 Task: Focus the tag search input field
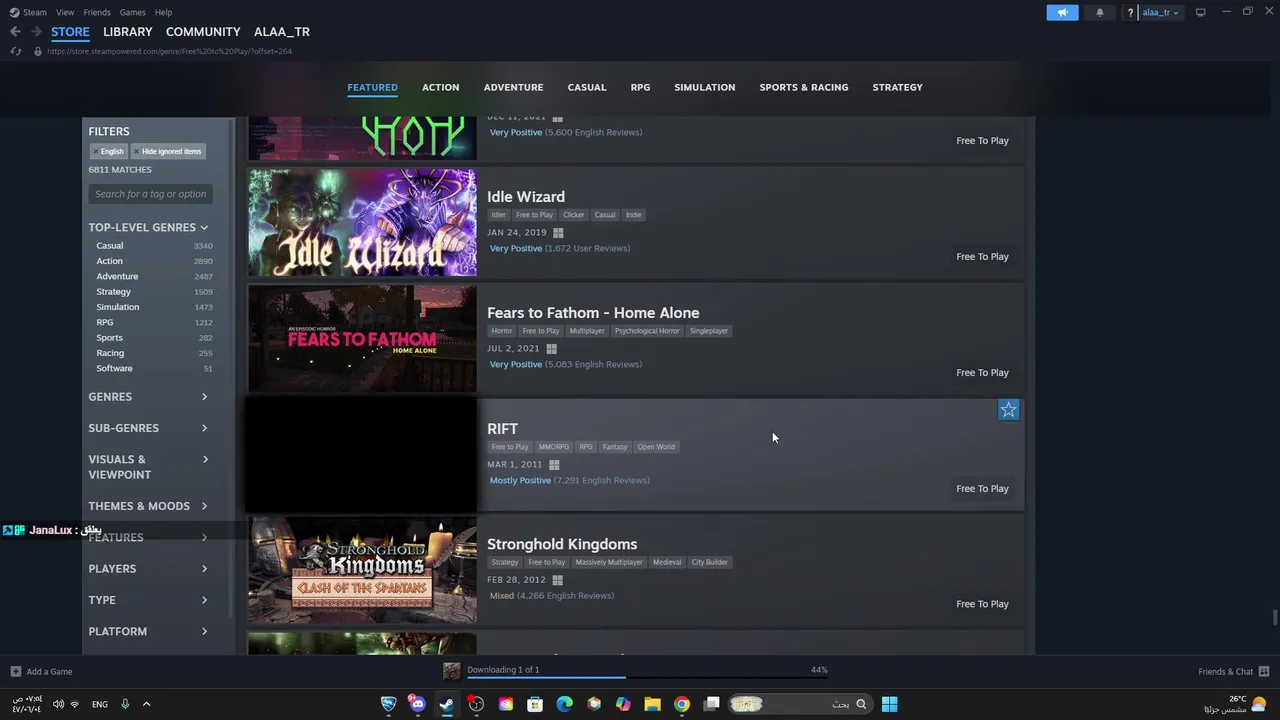[x=151, y=194]
